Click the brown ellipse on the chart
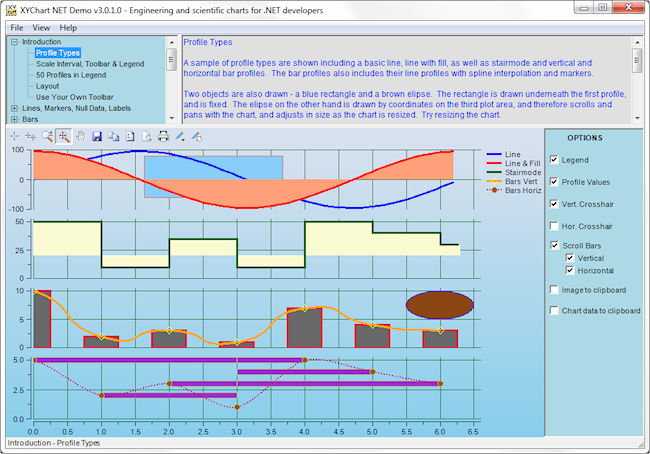The image size is (650, 454). 439,304
